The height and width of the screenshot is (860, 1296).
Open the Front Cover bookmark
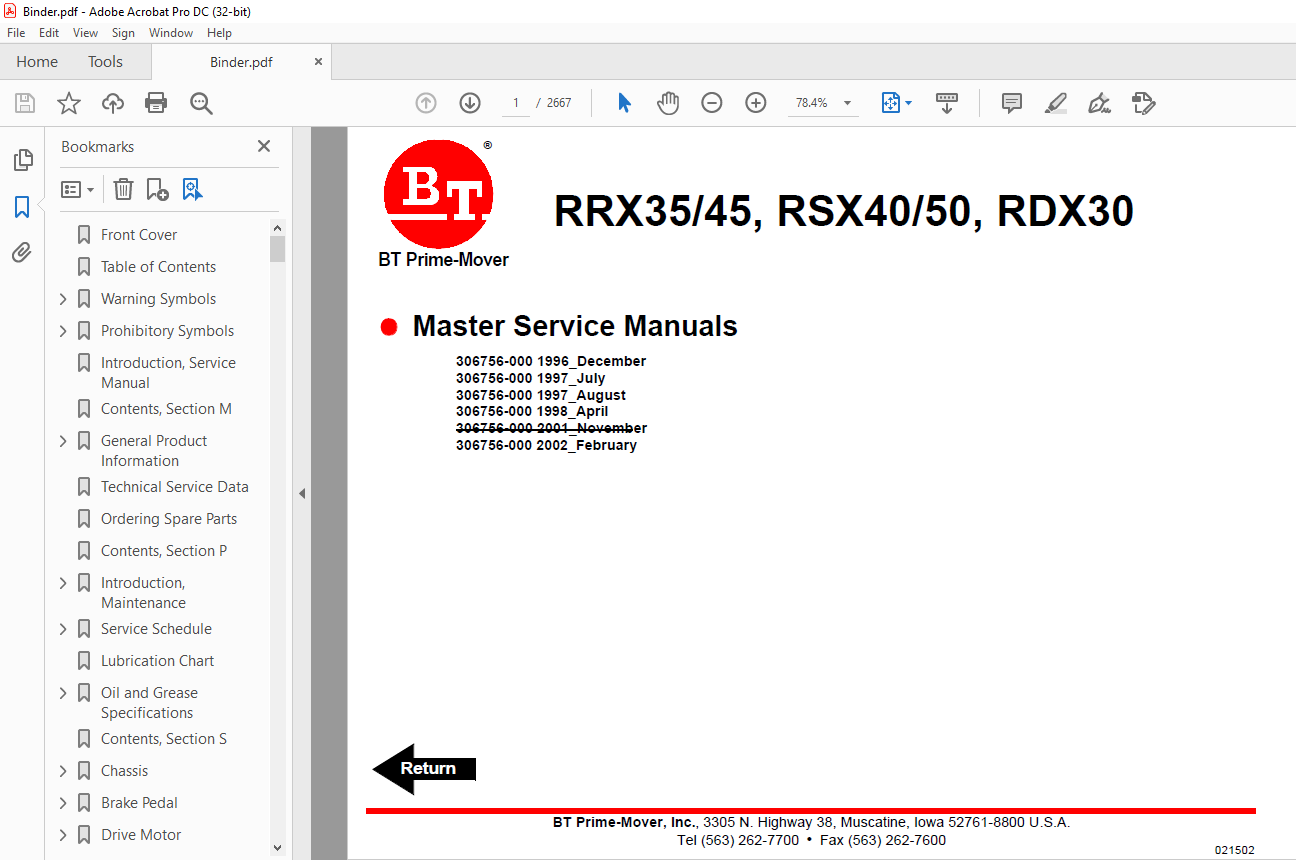(x=139, y=235)
